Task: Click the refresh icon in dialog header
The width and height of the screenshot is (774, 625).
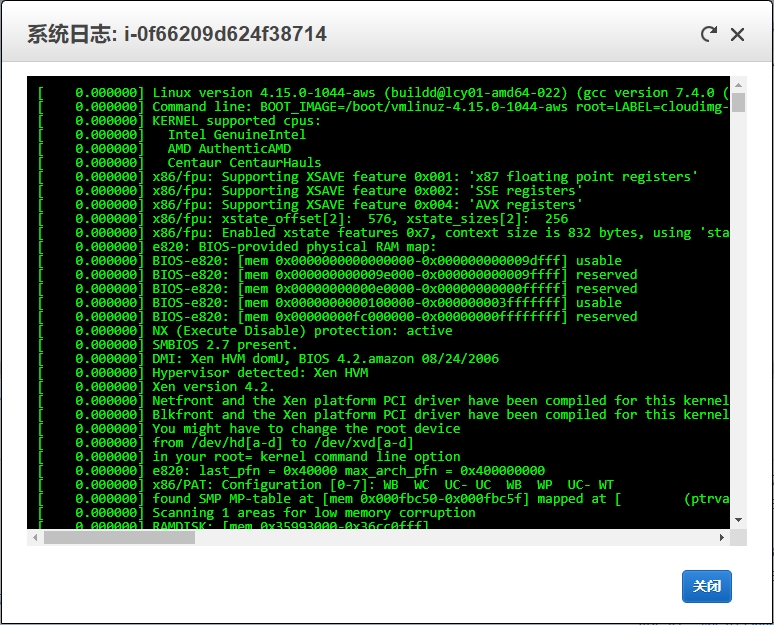Action: 709,34
